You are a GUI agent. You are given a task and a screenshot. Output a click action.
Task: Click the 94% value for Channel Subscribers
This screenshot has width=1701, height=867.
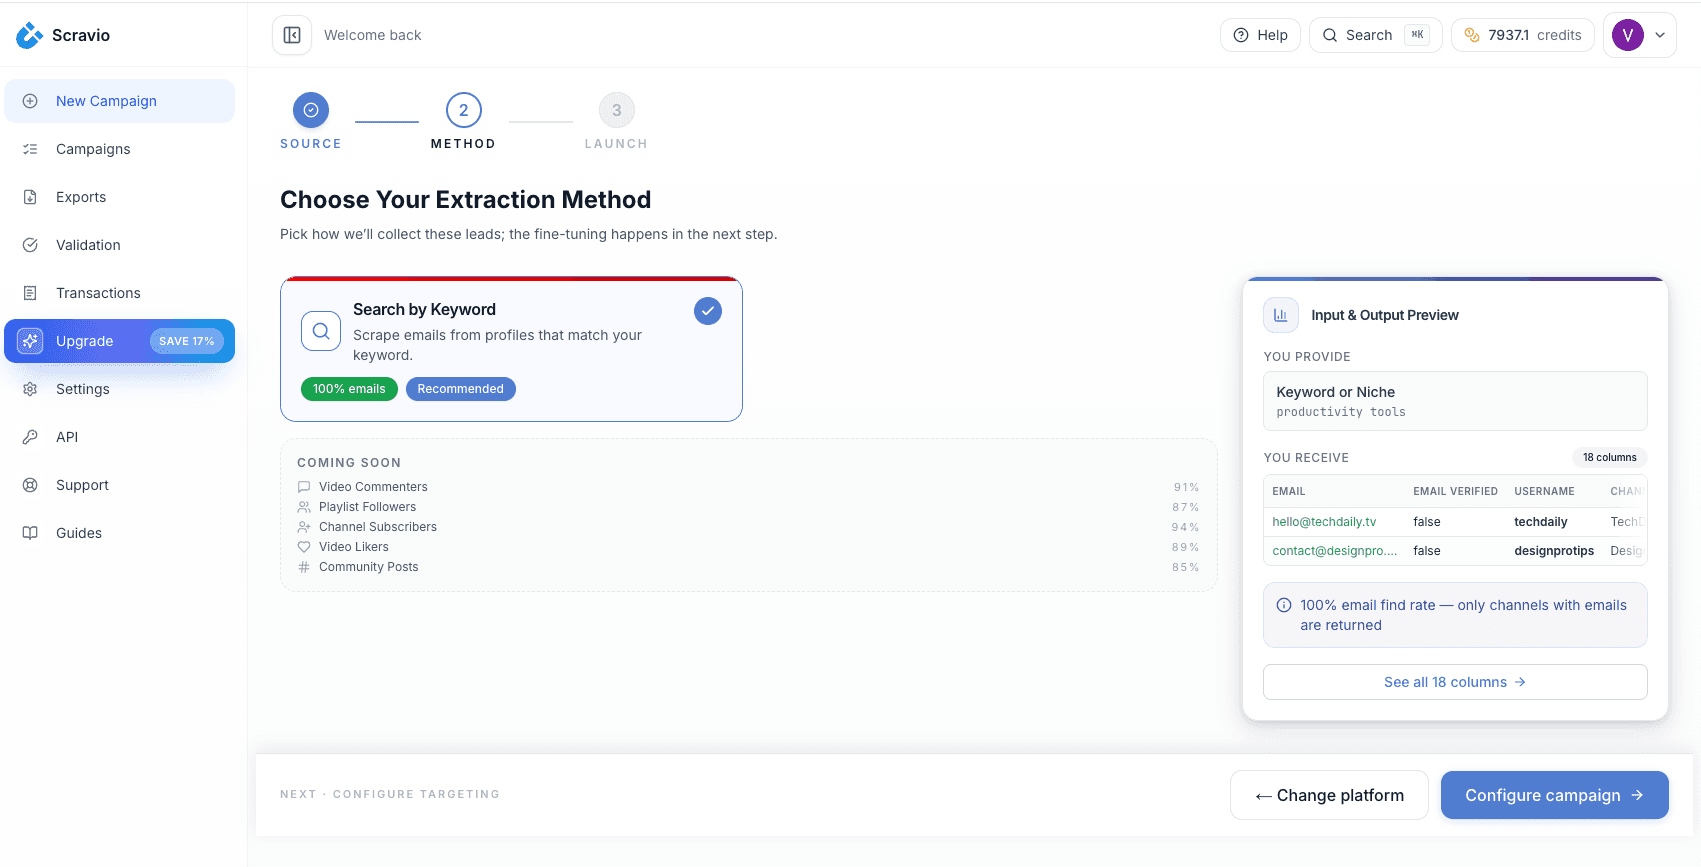tap(1186, 527)
